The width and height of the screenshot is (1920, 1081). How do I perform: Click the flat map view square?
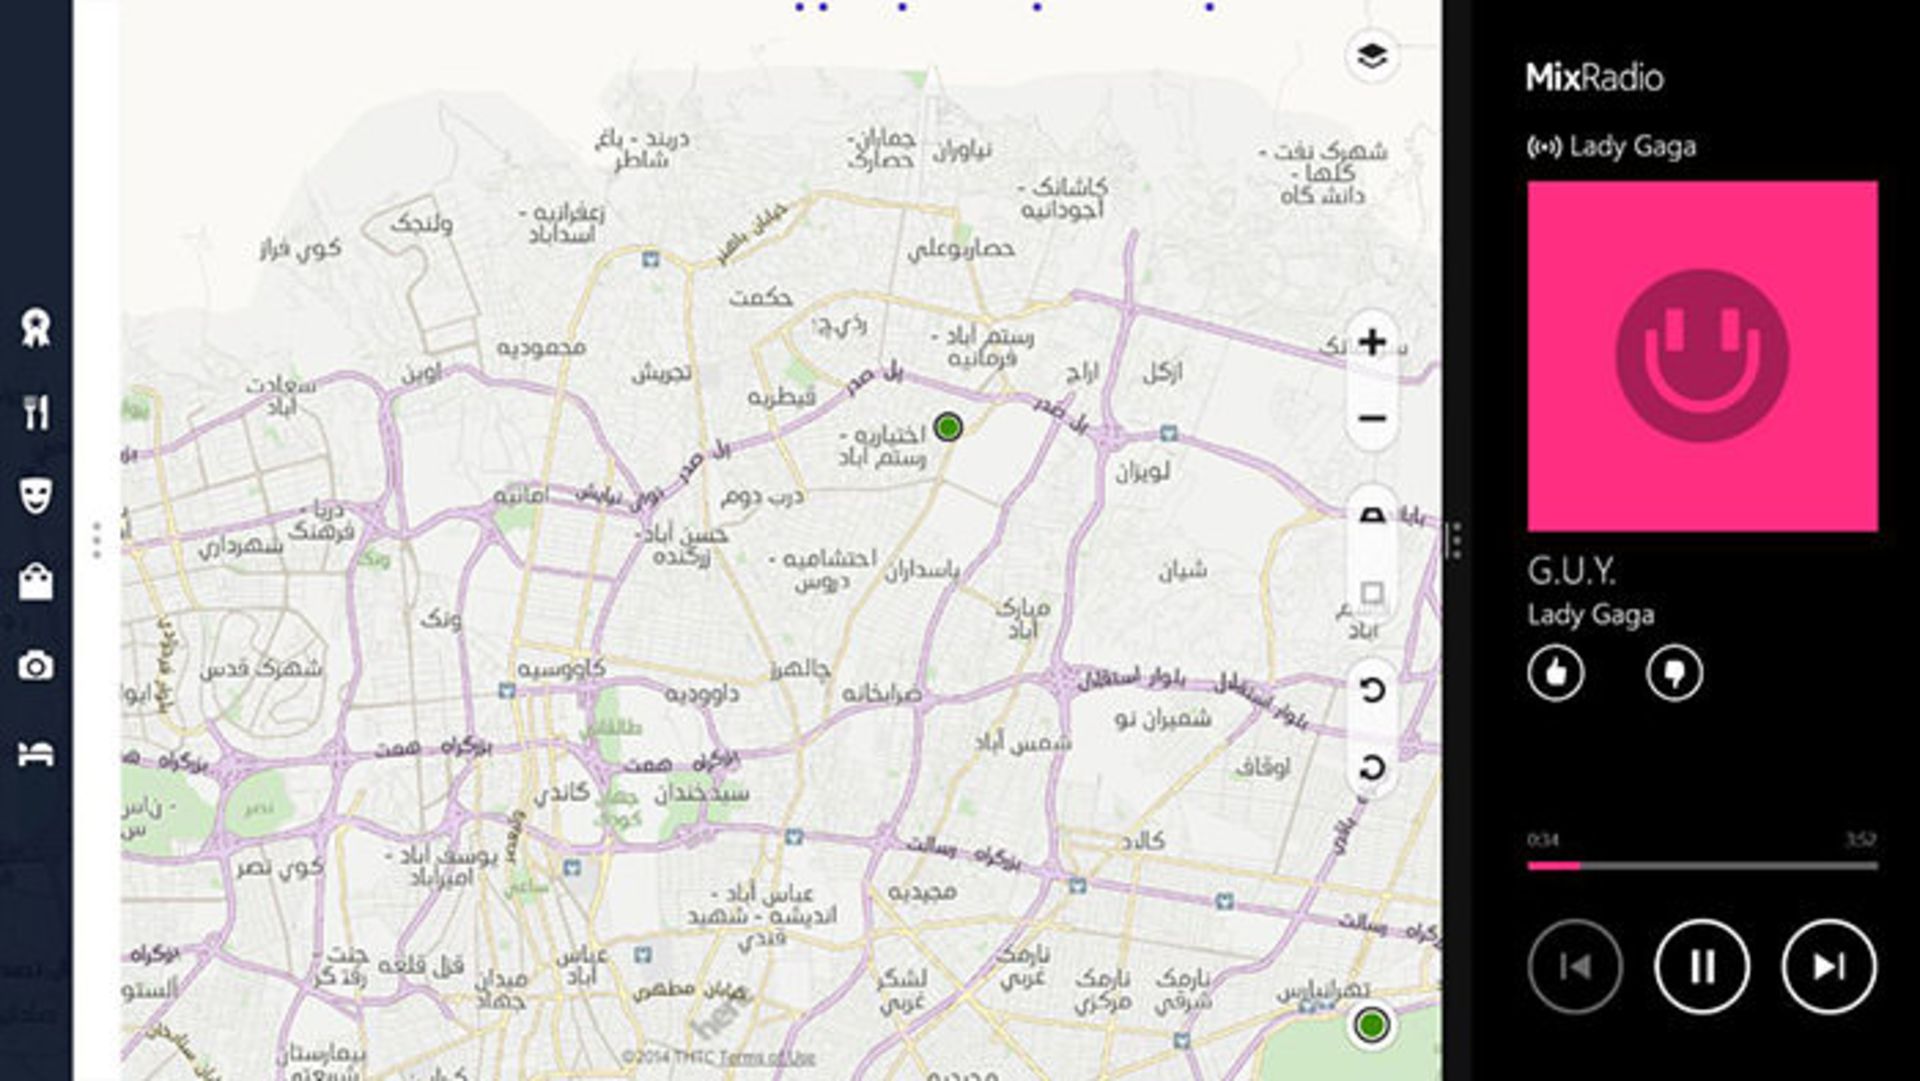(x=1372, y=593)
